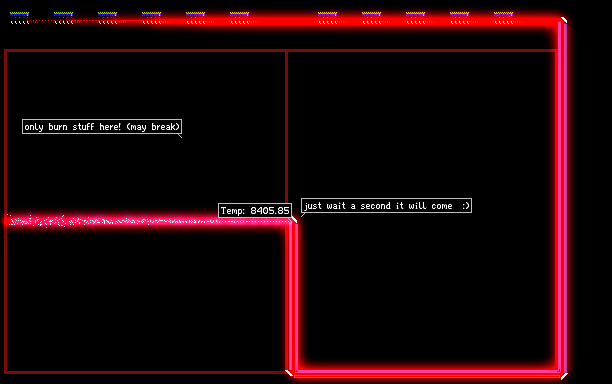Click the left dark red wall of the burn chamber
This screenshot has height=384, width=612.
(x=5, y=211)
